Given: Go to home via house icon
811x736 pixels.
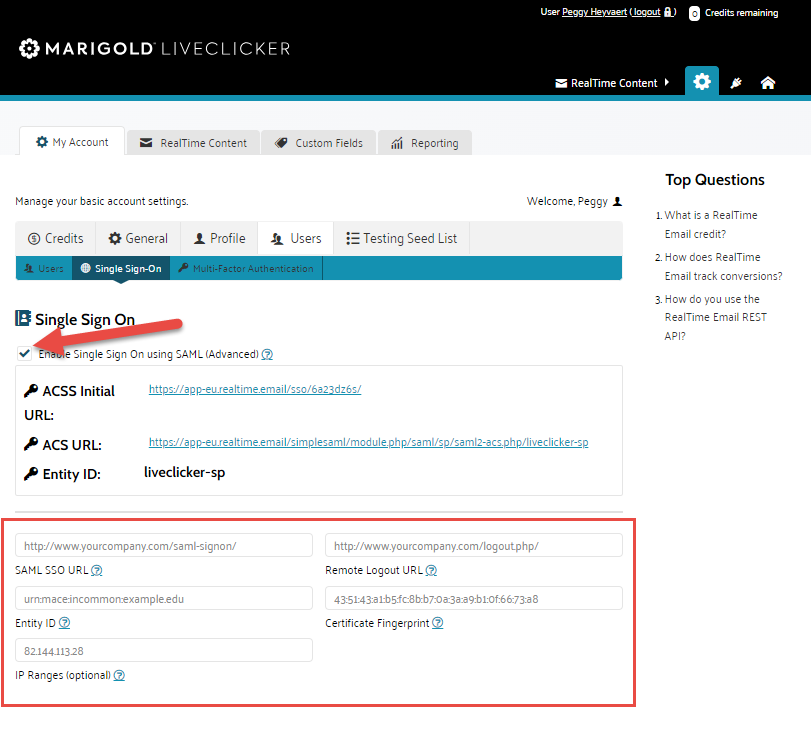Looking at the screenshot, I should point(768,83).
